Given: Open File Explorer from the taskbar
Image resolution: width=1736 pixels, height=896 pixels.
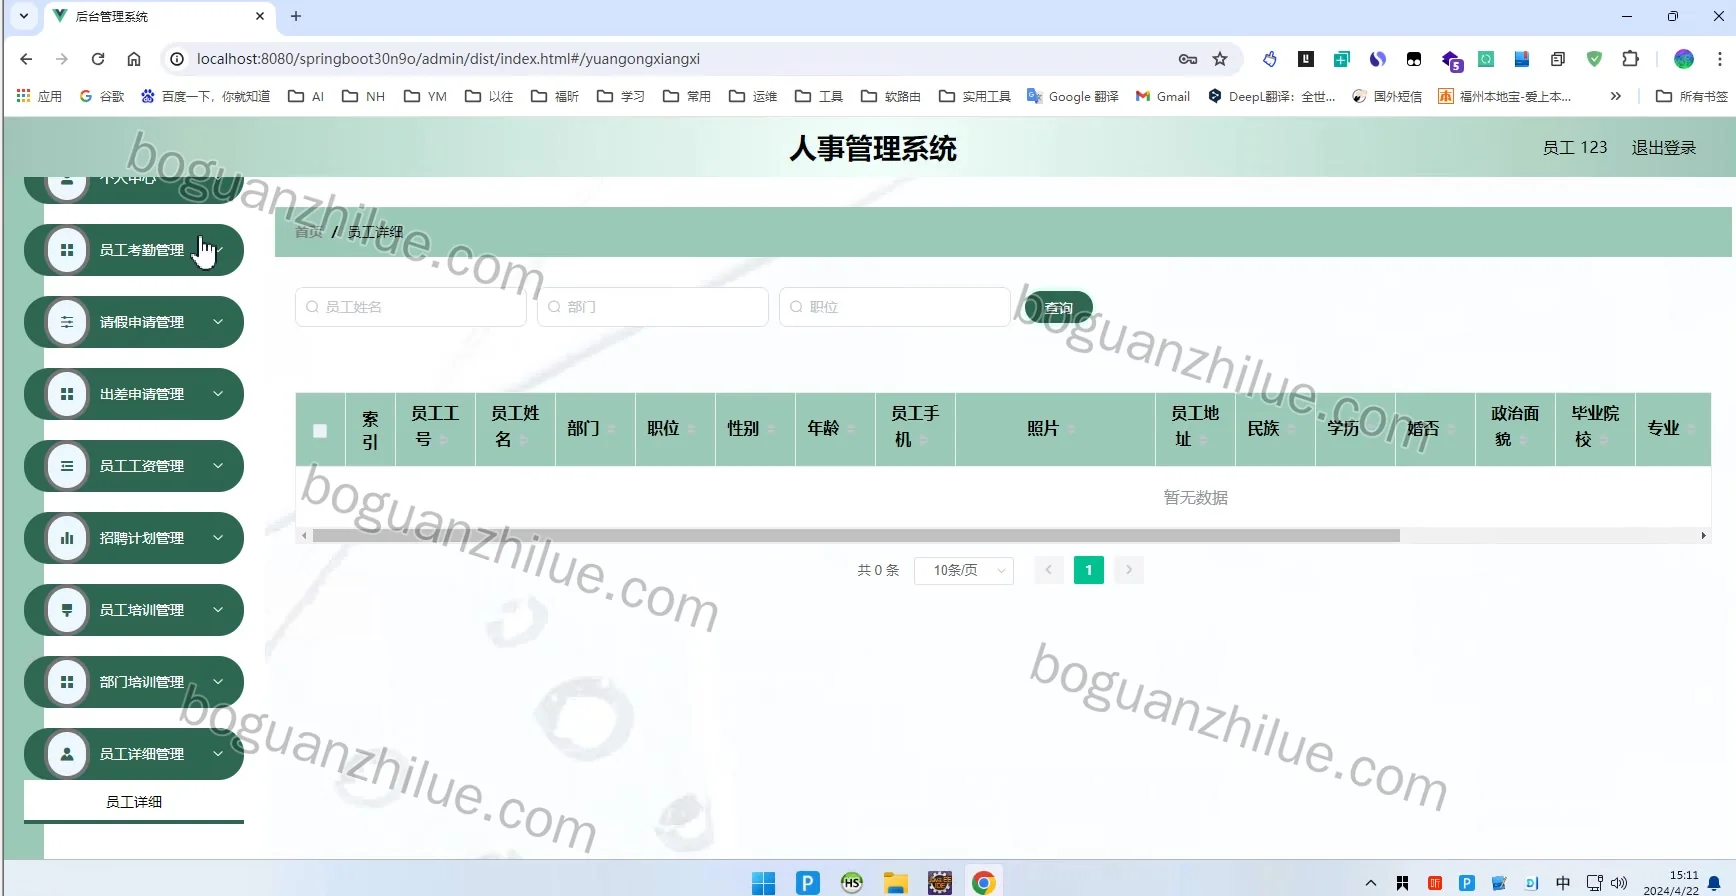Looking at the screenshot, I should click(x=895, y=882).
